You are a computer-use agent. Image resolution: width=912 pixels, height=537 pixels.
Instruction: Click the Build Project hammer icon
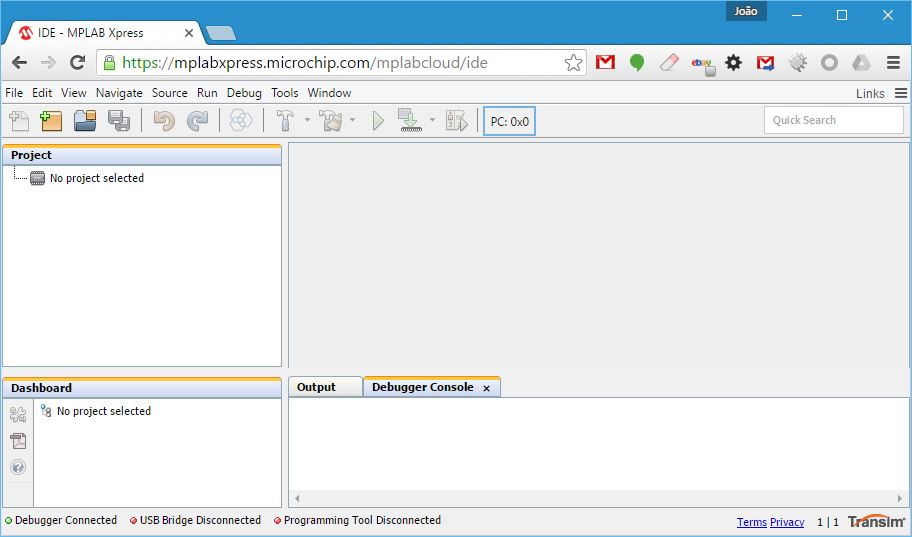pos(285,121)
